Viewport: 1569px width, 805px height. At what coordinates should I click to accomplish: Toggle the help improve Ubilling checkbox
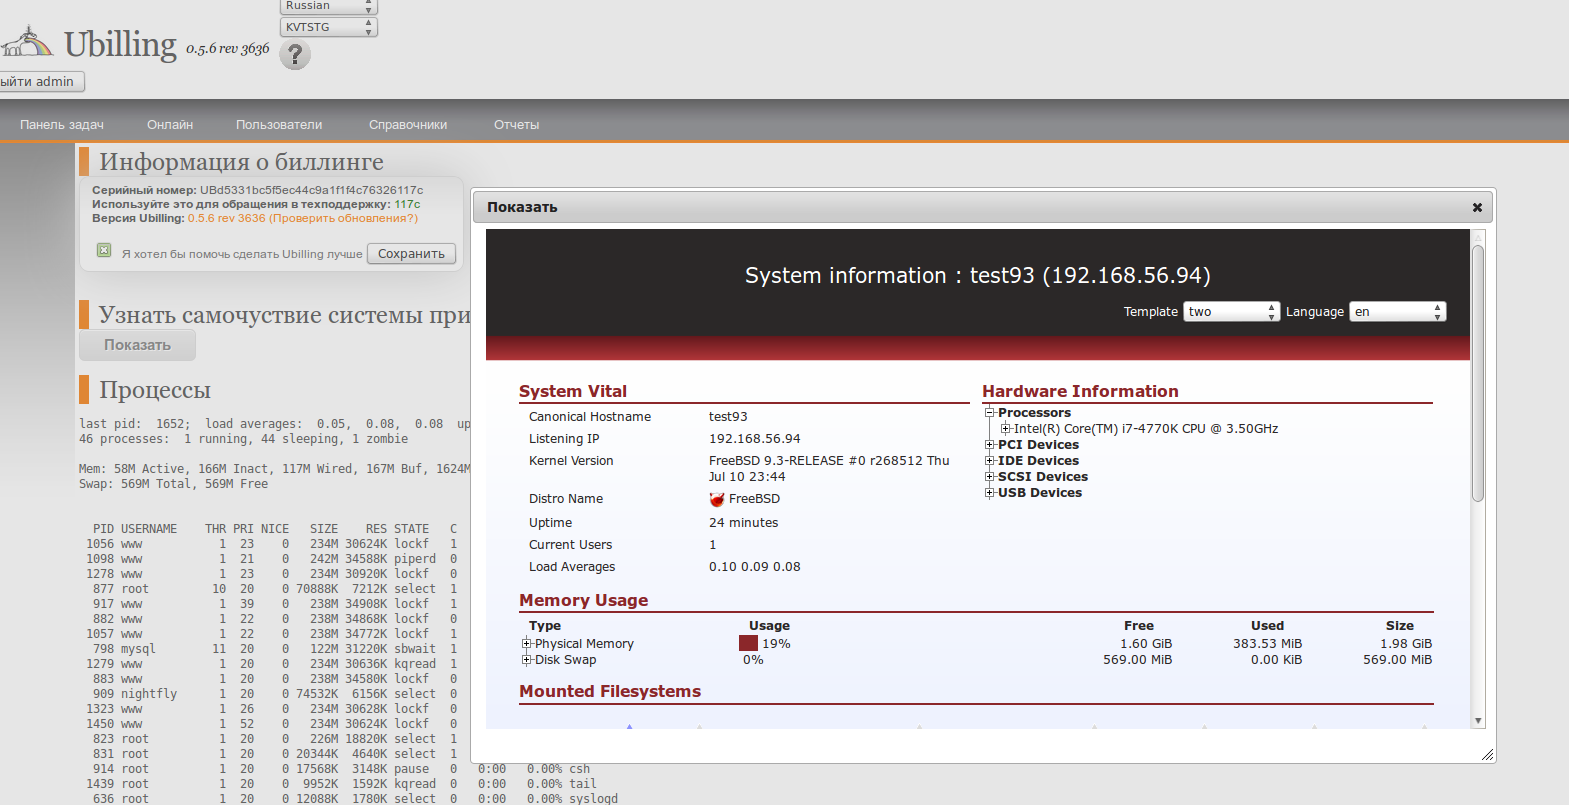click(x=104, y=250)
